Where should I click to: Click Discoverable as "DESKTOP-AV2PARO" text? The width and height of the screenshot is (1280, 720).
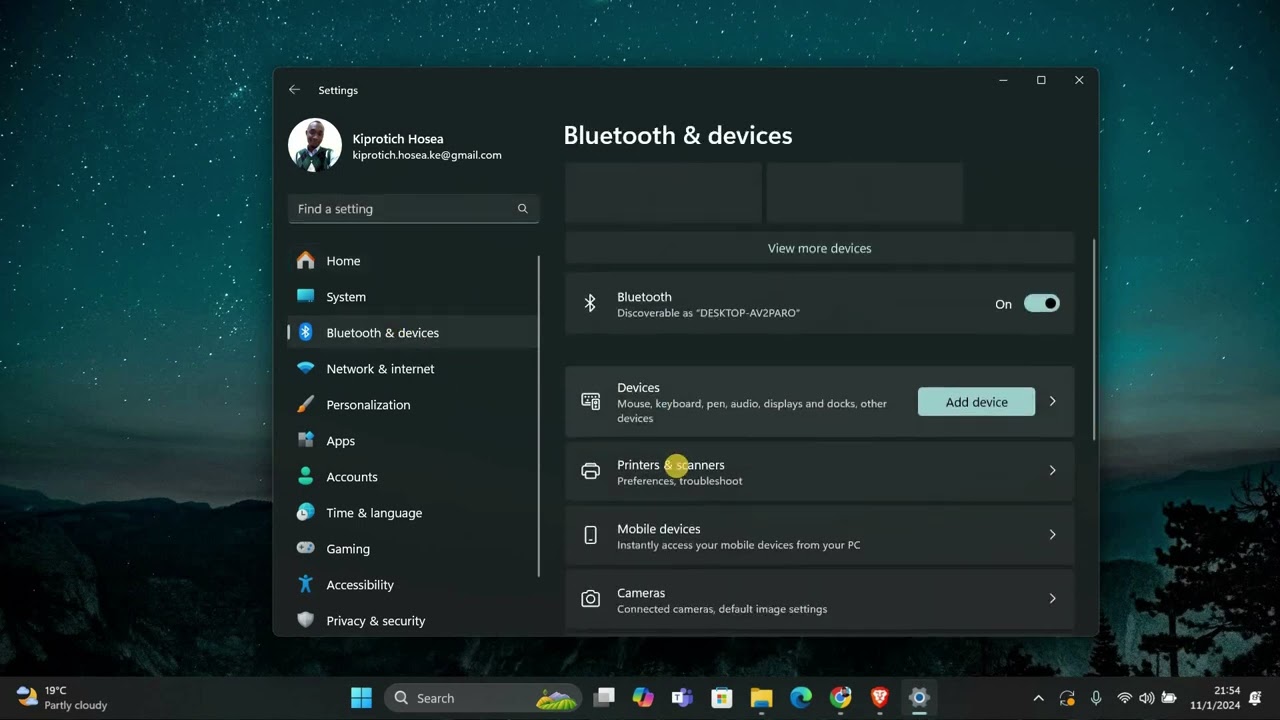[708, 313]
